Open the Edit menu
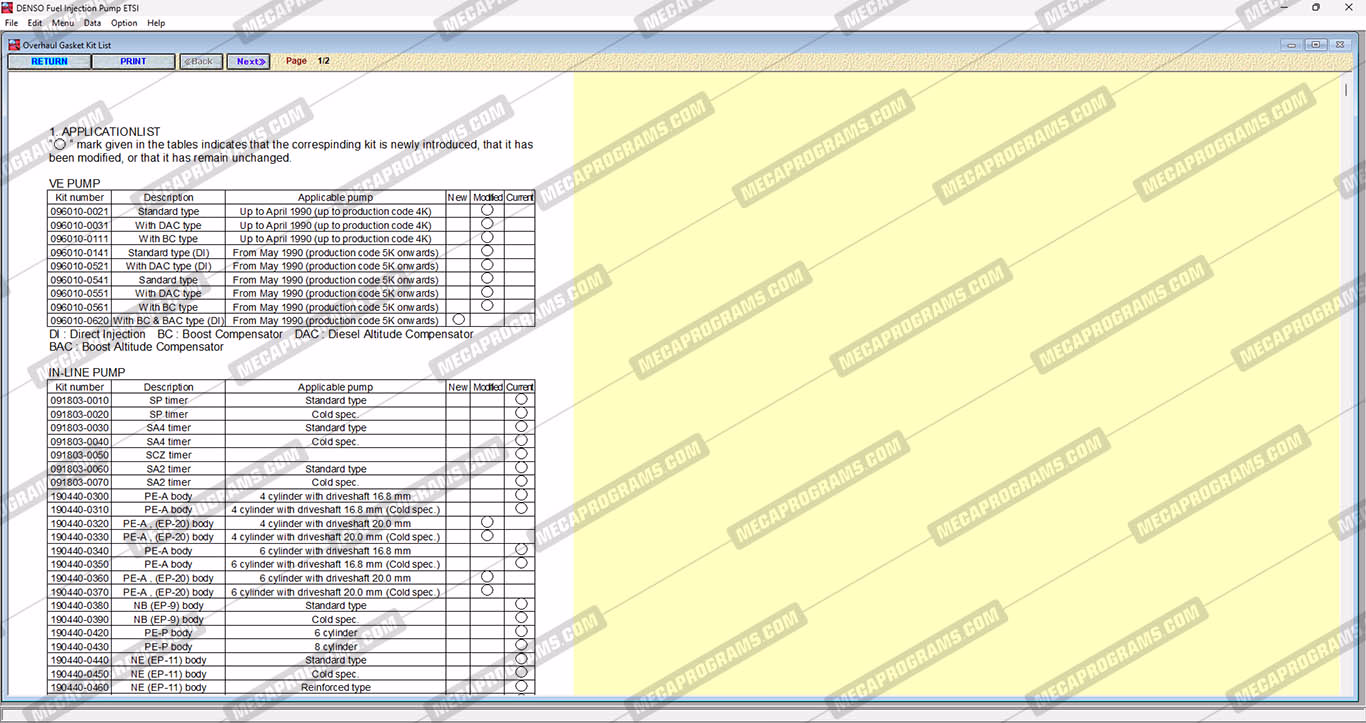 (35, 23)
